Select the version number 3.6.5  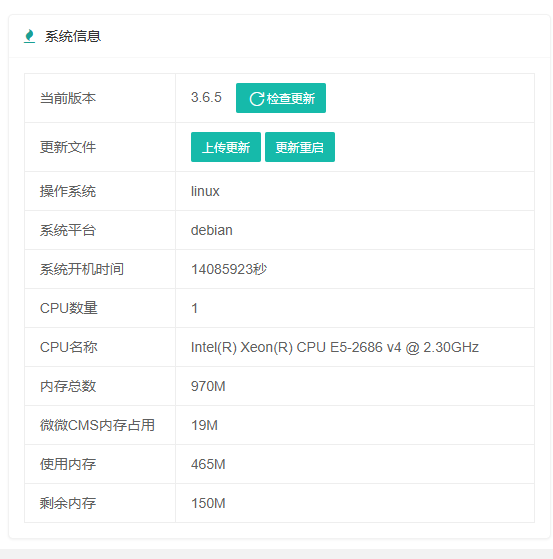[206, 97]
